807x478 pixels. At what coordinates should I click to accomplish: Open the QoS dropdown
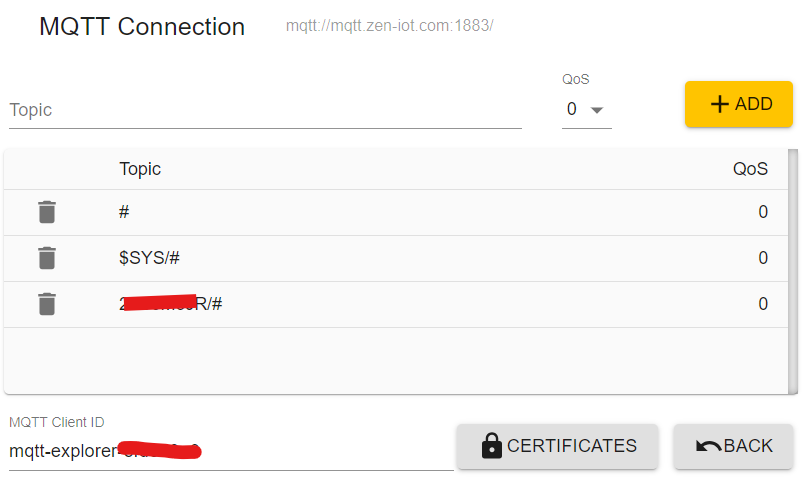pyautogui.click(x=585, y=109)
